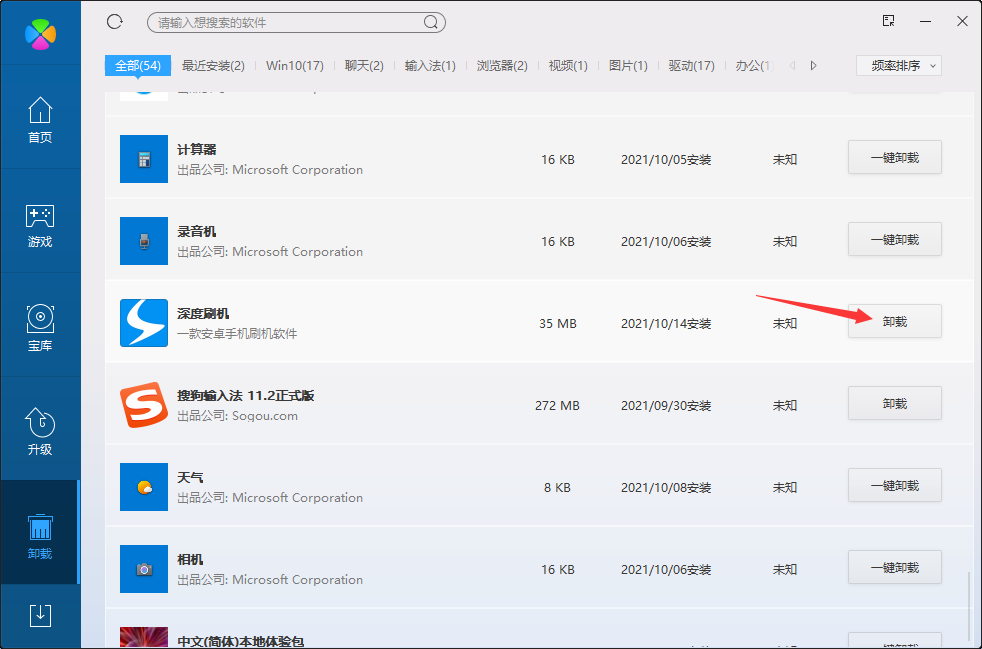
Task: Switch to the Win10(17) tab
Action: [294, 66]
